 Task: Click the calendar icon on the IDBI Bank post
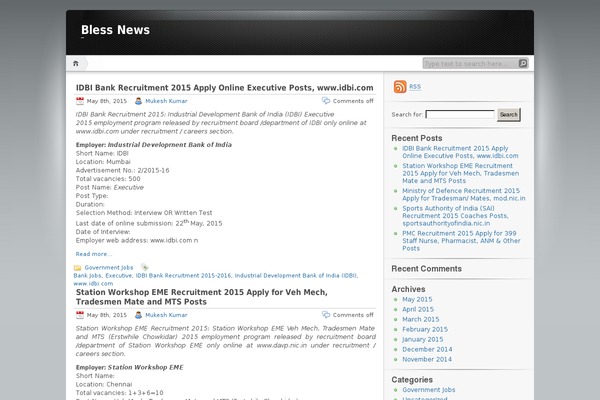click(x=80, y=101)
